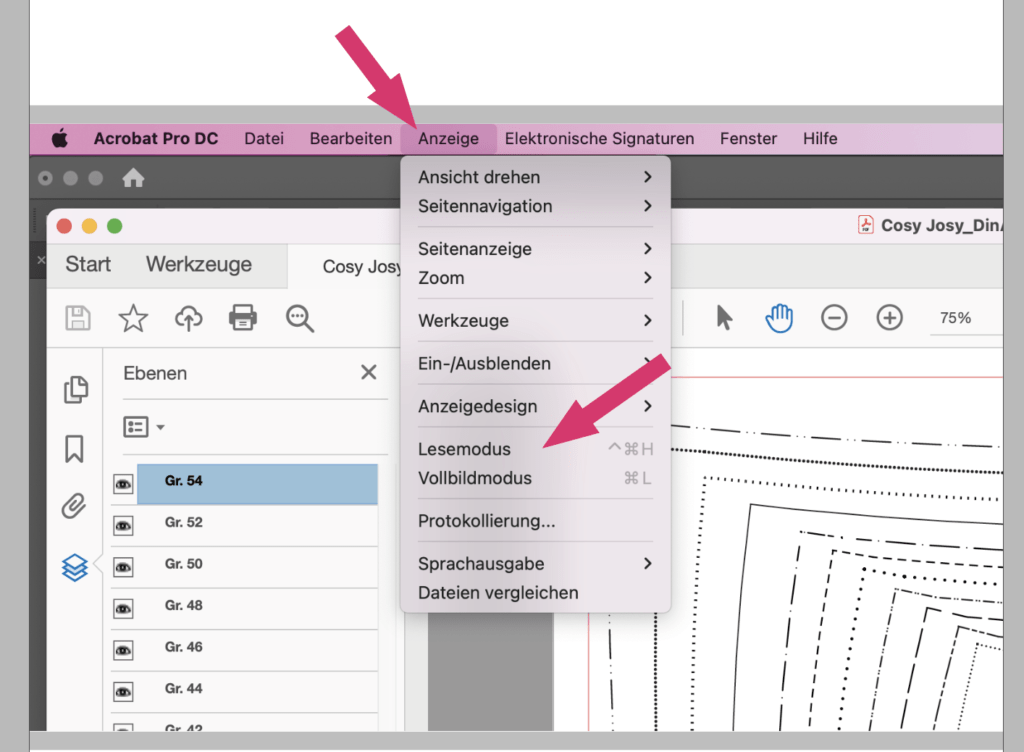
Task: Select the hand pan tool
Action: (x=779, y=318)
